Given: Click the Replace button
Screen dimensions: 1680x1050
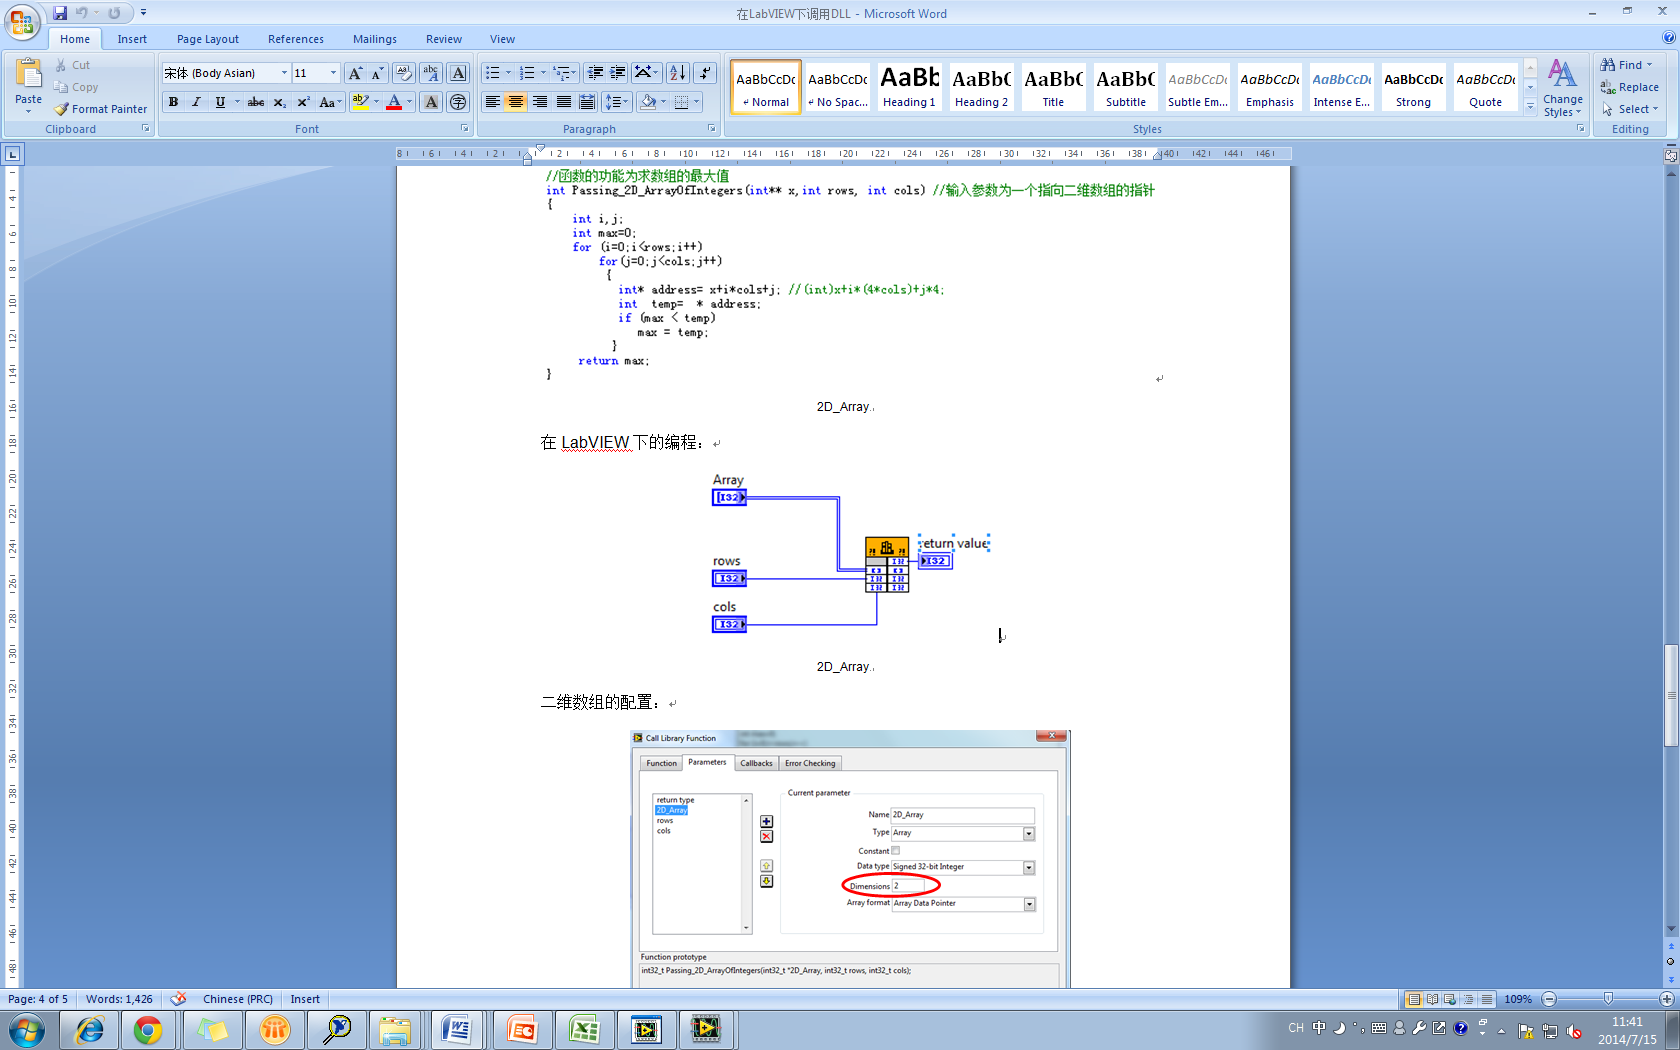Looking at the screenshot, I should coord(1629,87).
